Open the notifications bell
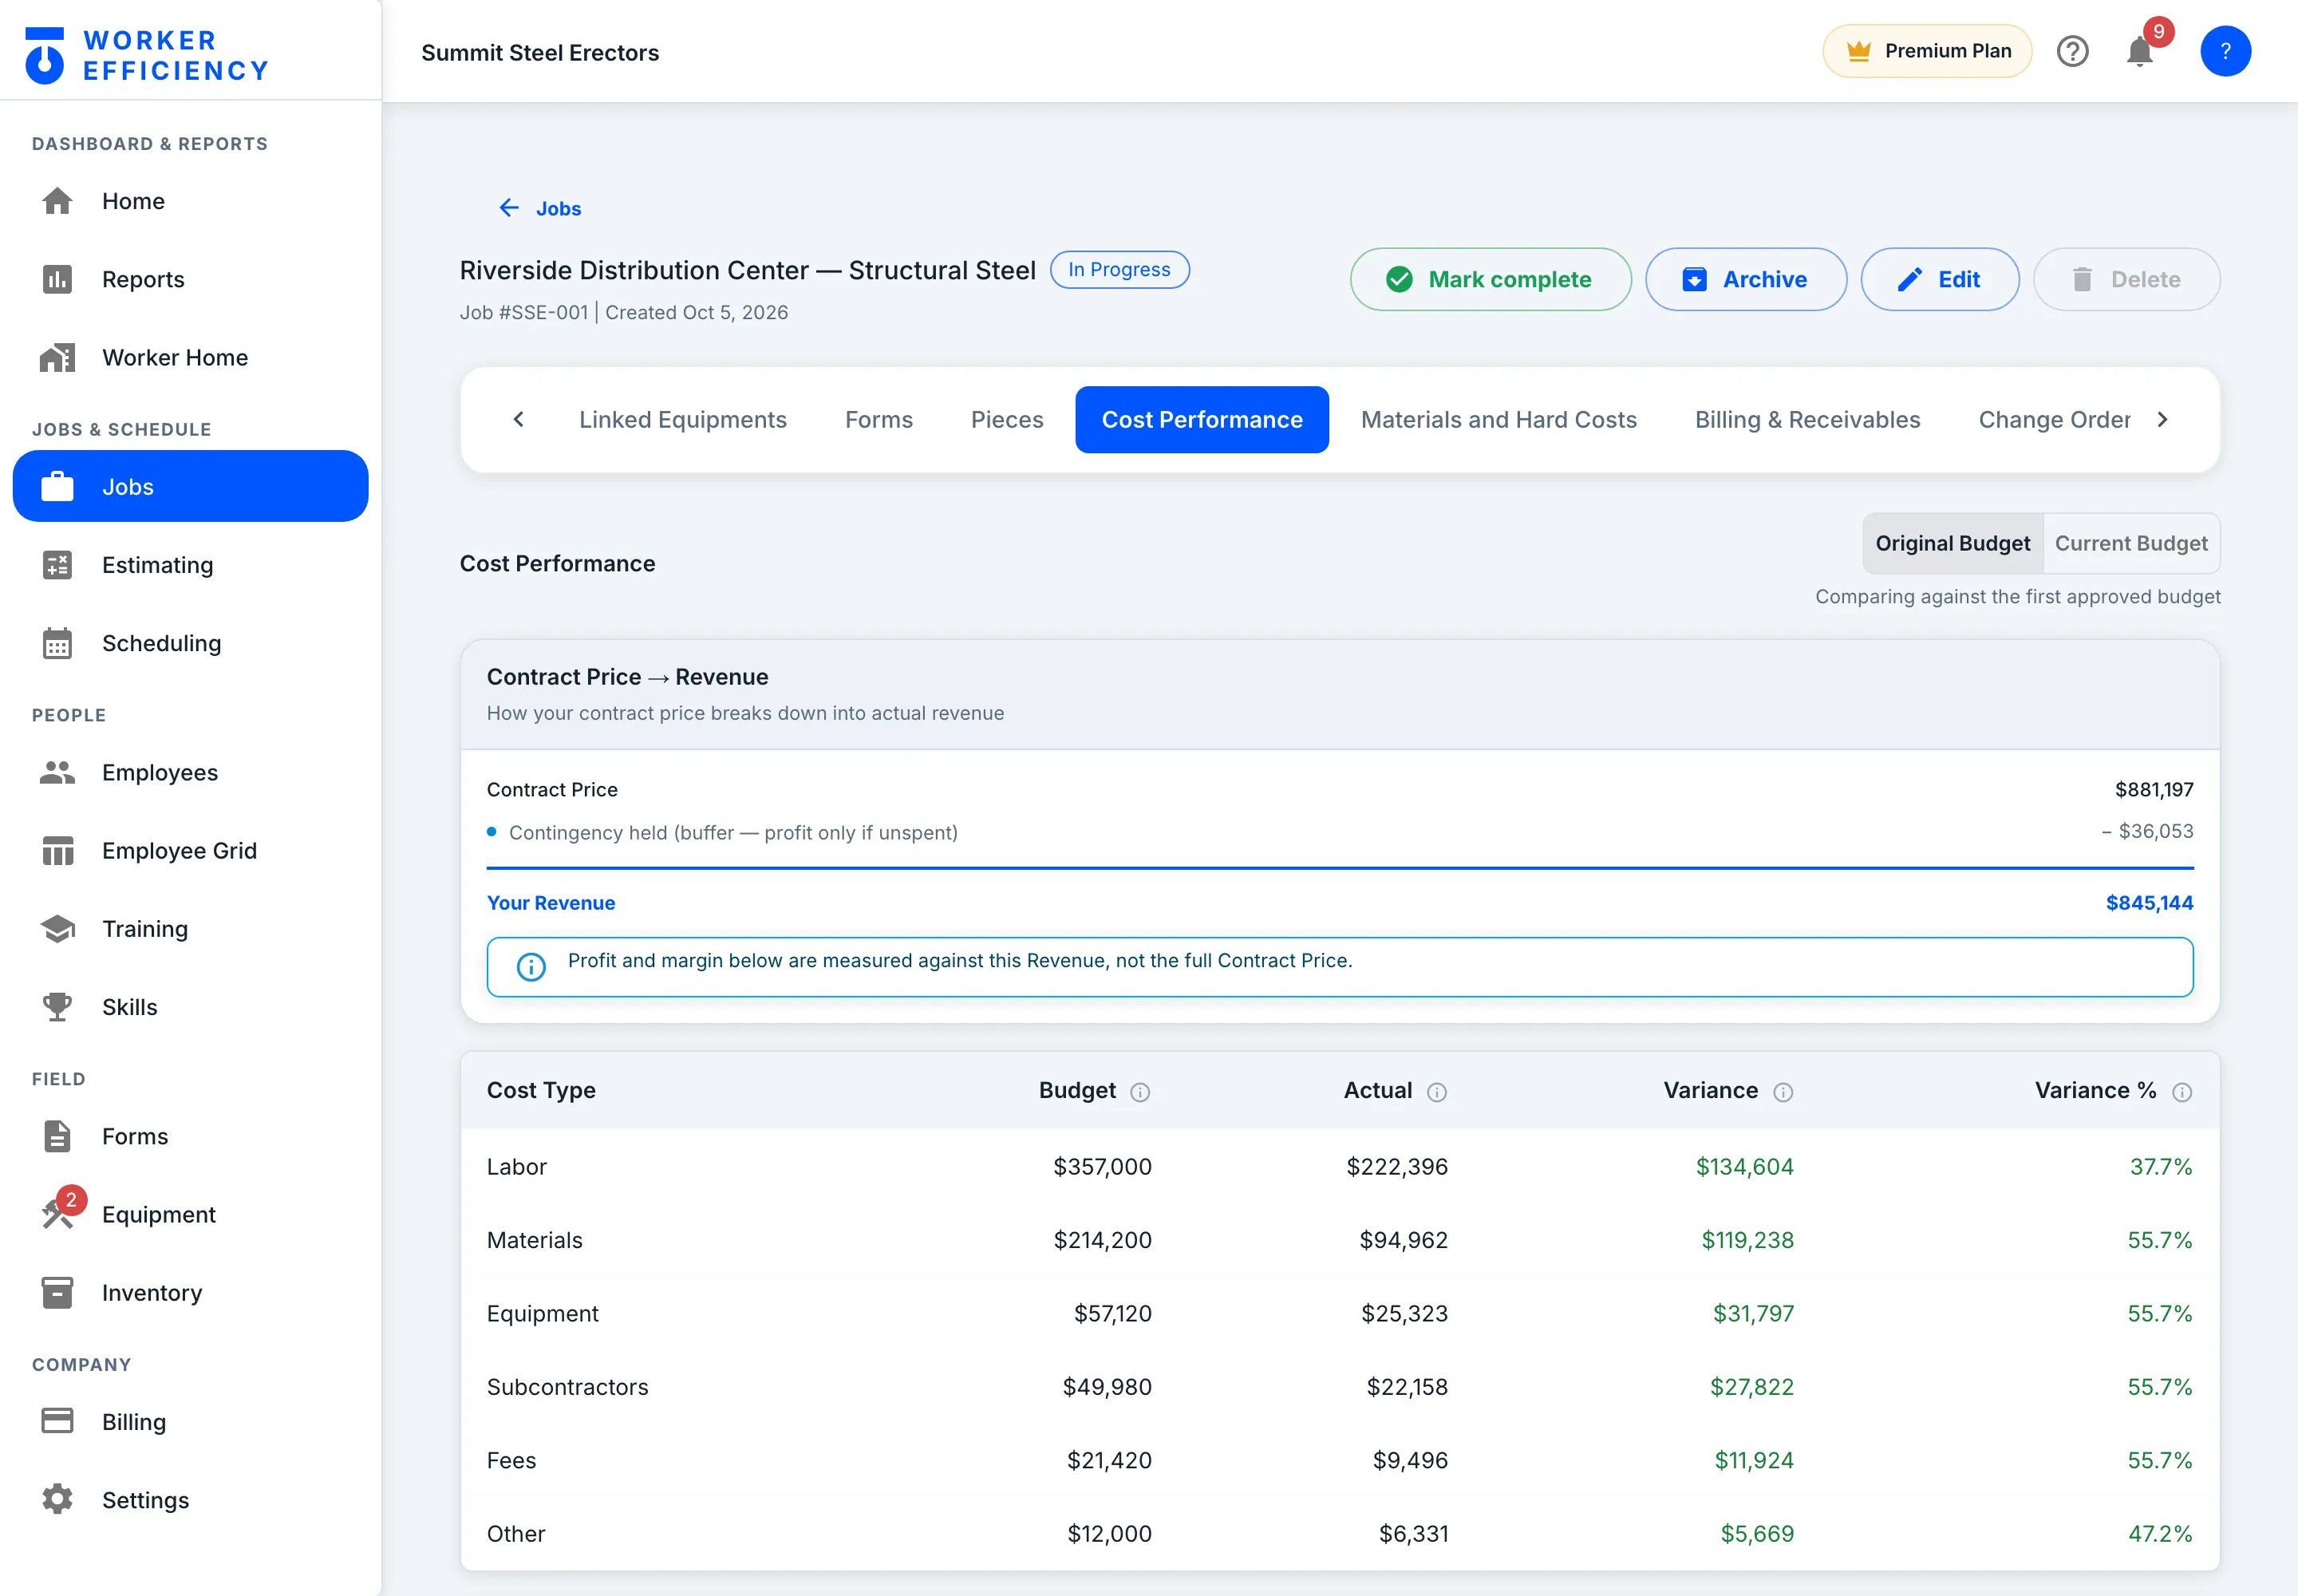 (x=2139, y=51)
